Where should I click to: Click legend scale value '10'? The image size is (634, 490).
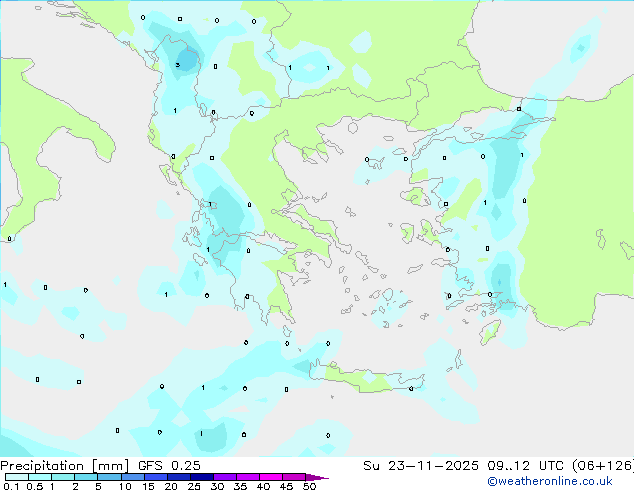coord(125,486)
